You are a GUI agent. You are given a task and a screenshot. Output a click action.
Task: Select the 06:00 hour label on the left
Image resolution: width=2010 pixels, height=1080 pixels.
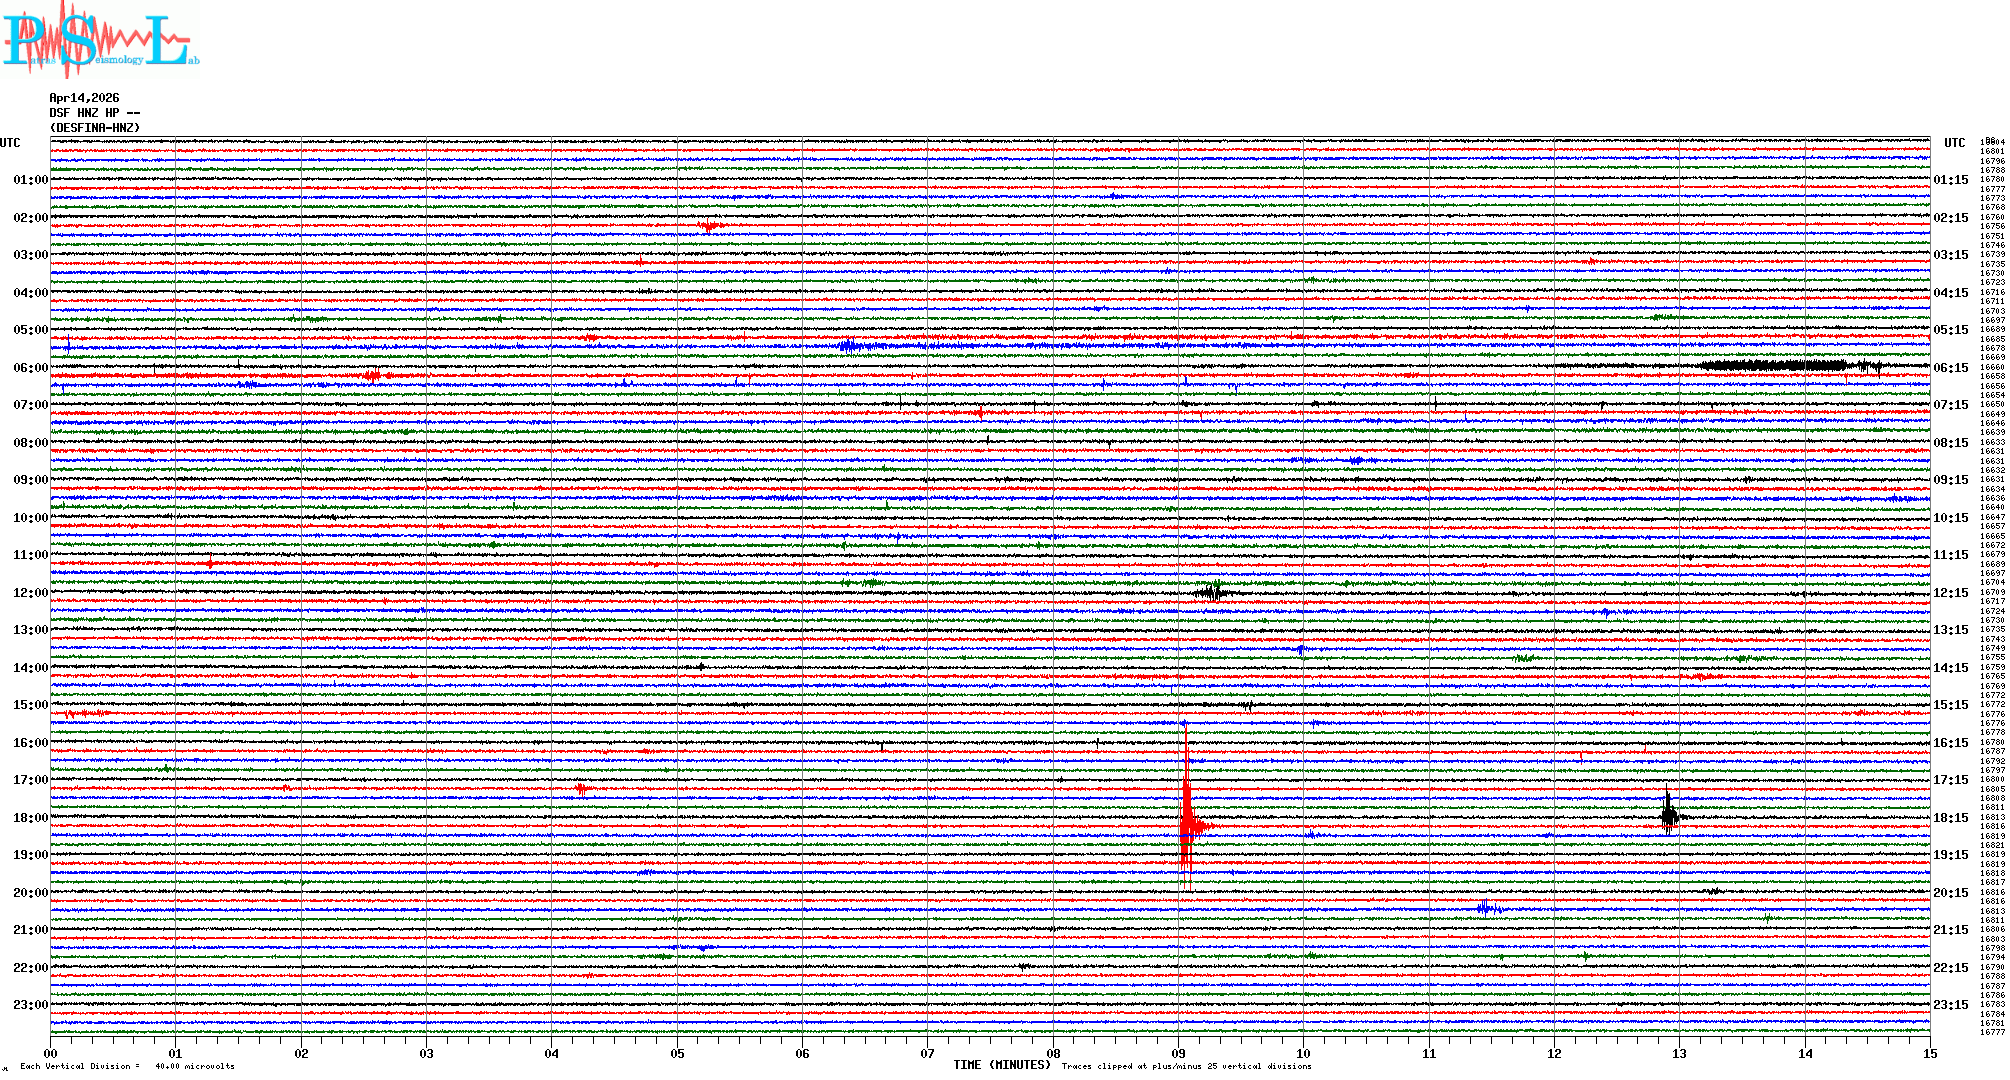30,368
